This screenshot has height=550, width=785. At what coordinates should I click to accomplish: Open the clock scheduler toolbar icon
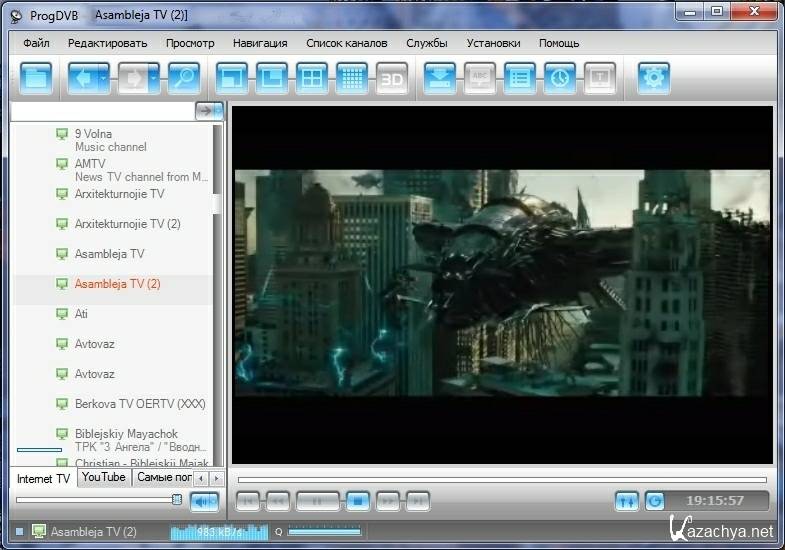[x=559, y=78]
